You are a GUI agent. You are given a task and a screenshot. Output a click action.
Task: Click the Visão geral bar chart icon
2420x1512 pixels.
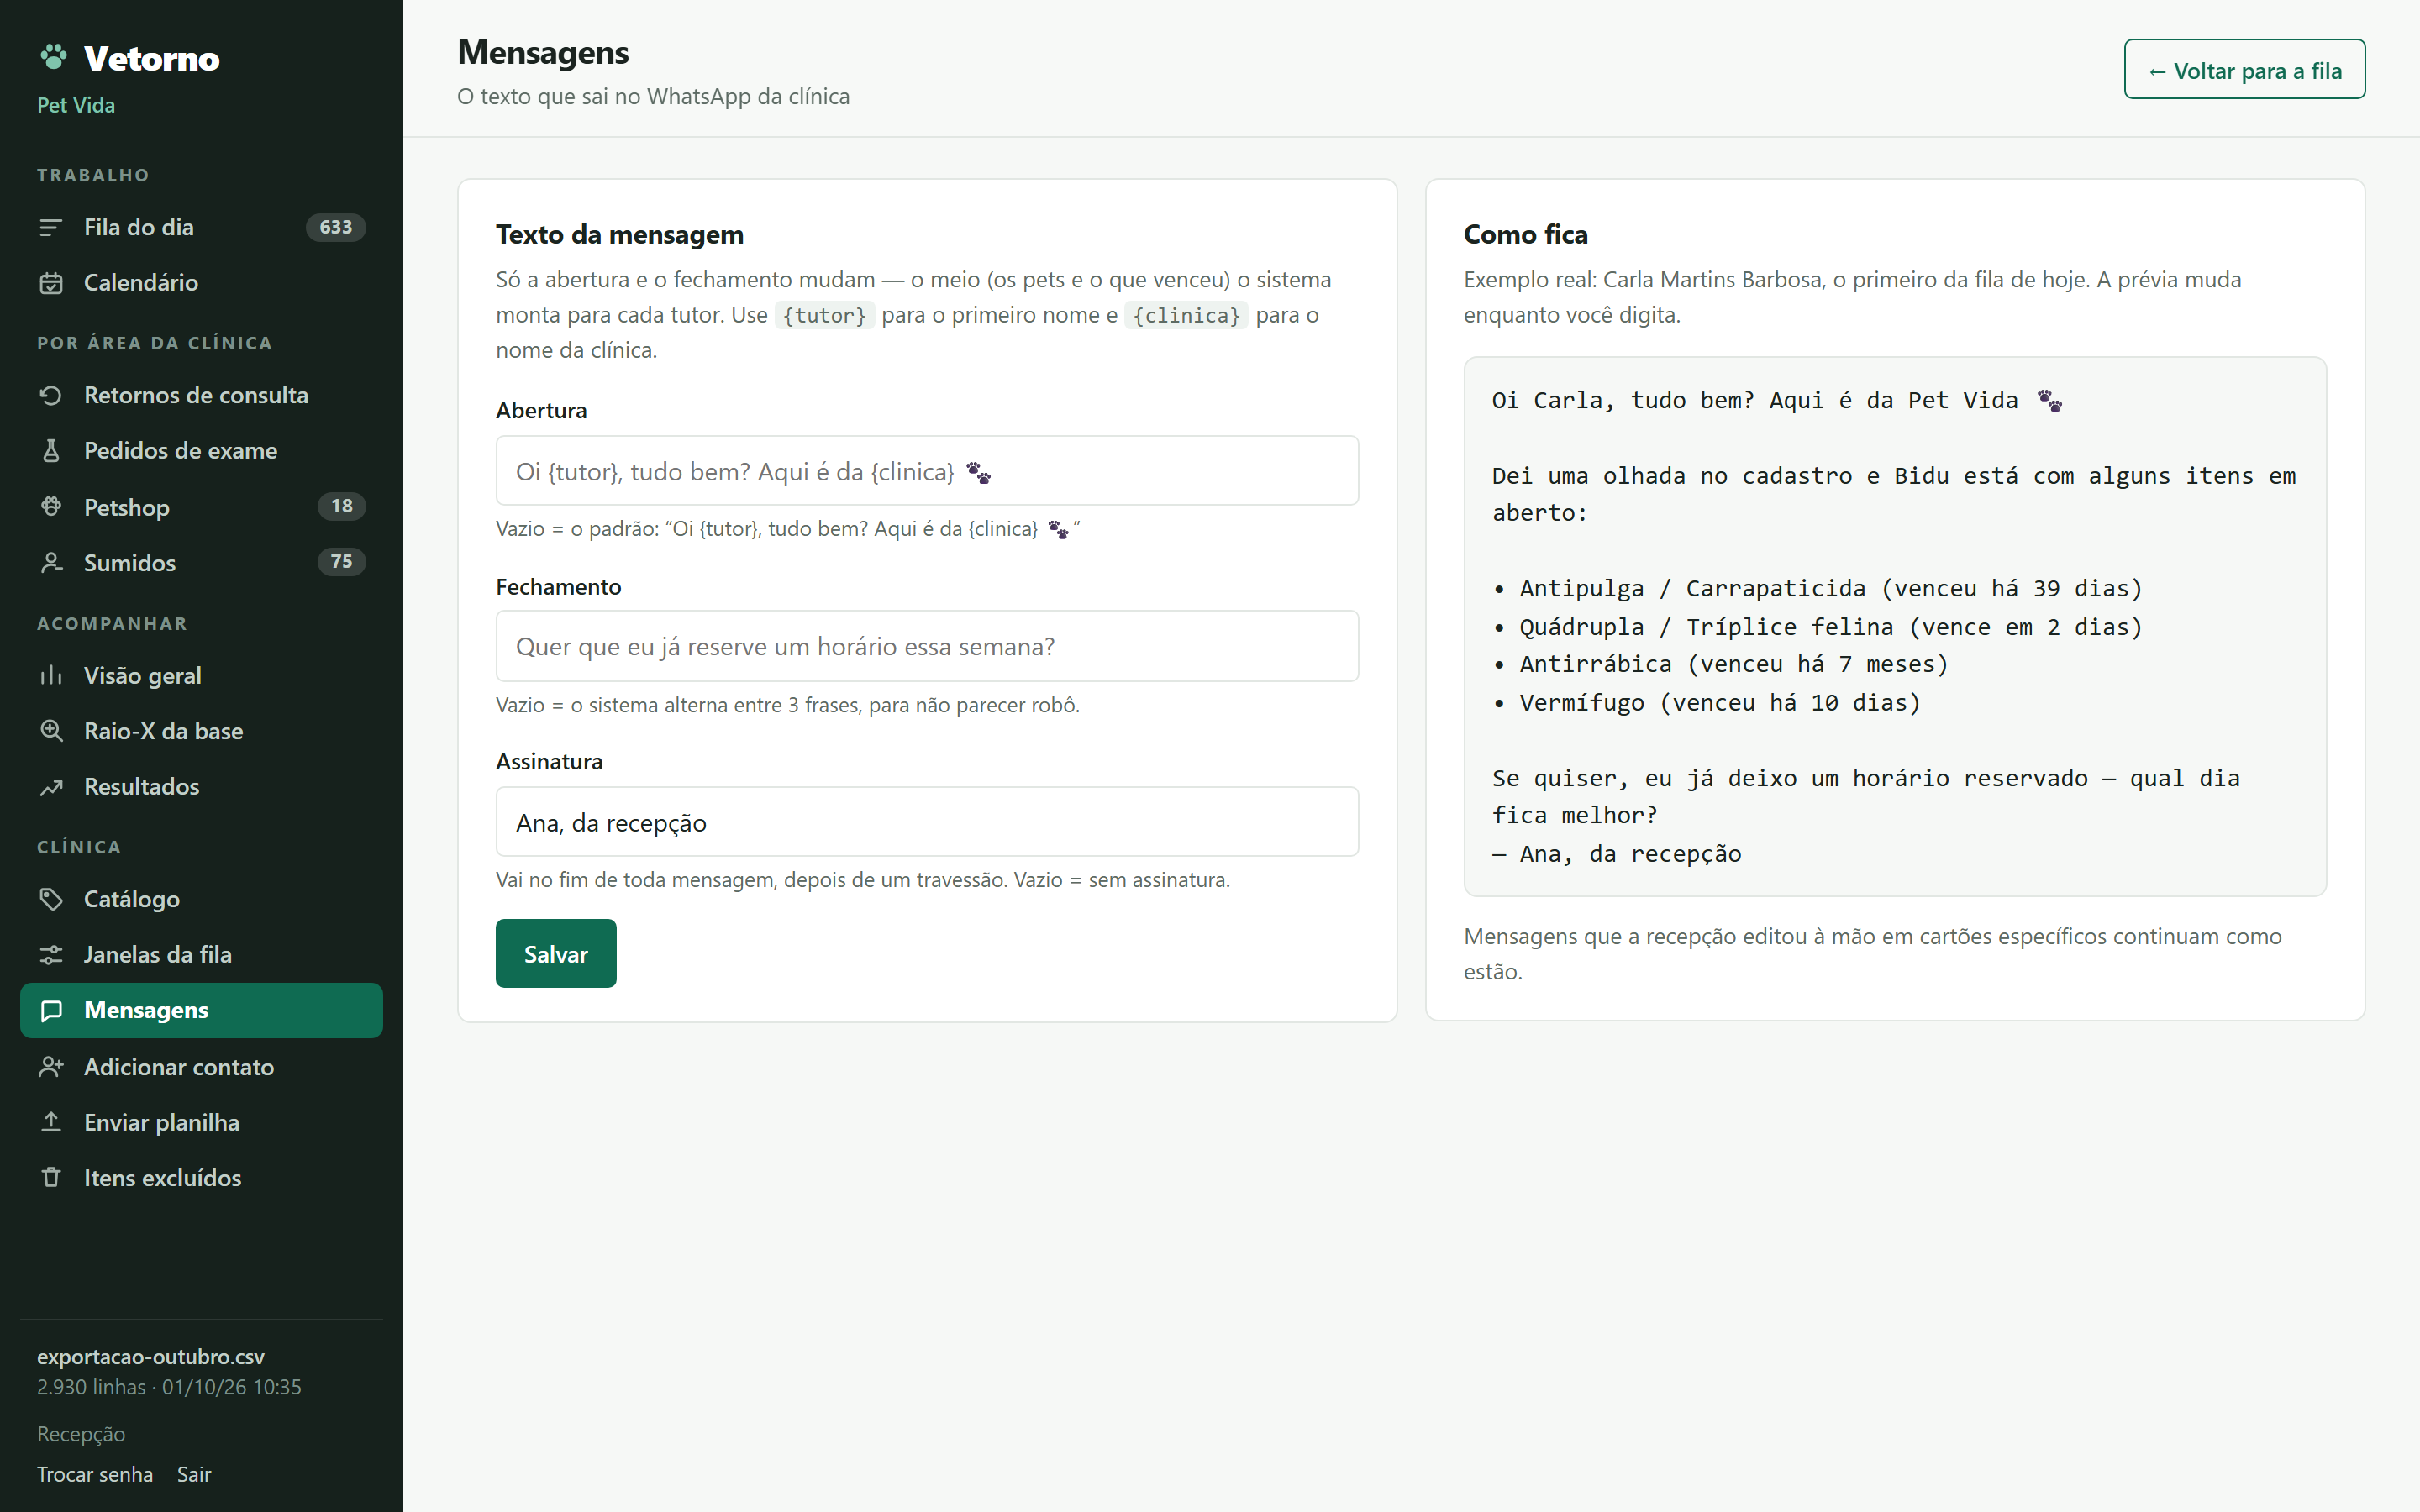[x=51, y=676]
